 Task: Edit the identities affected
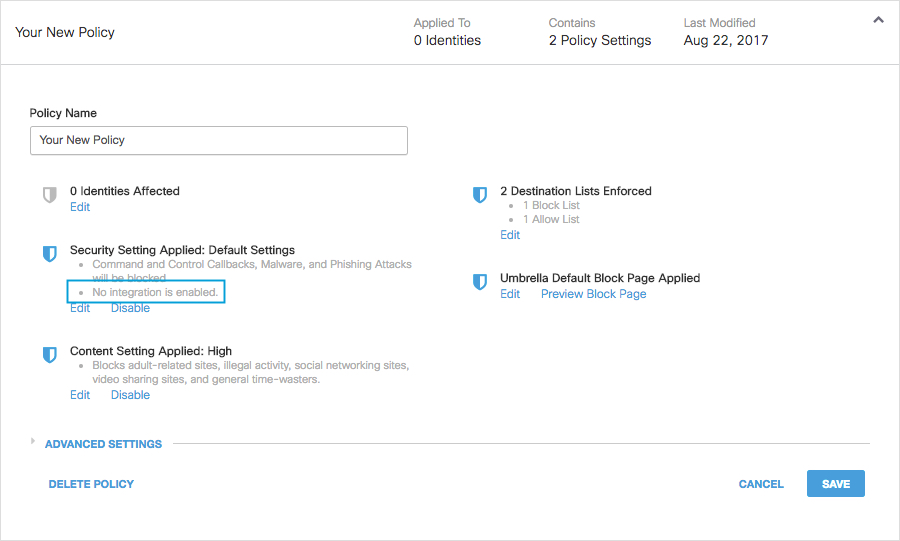[80, 207]
